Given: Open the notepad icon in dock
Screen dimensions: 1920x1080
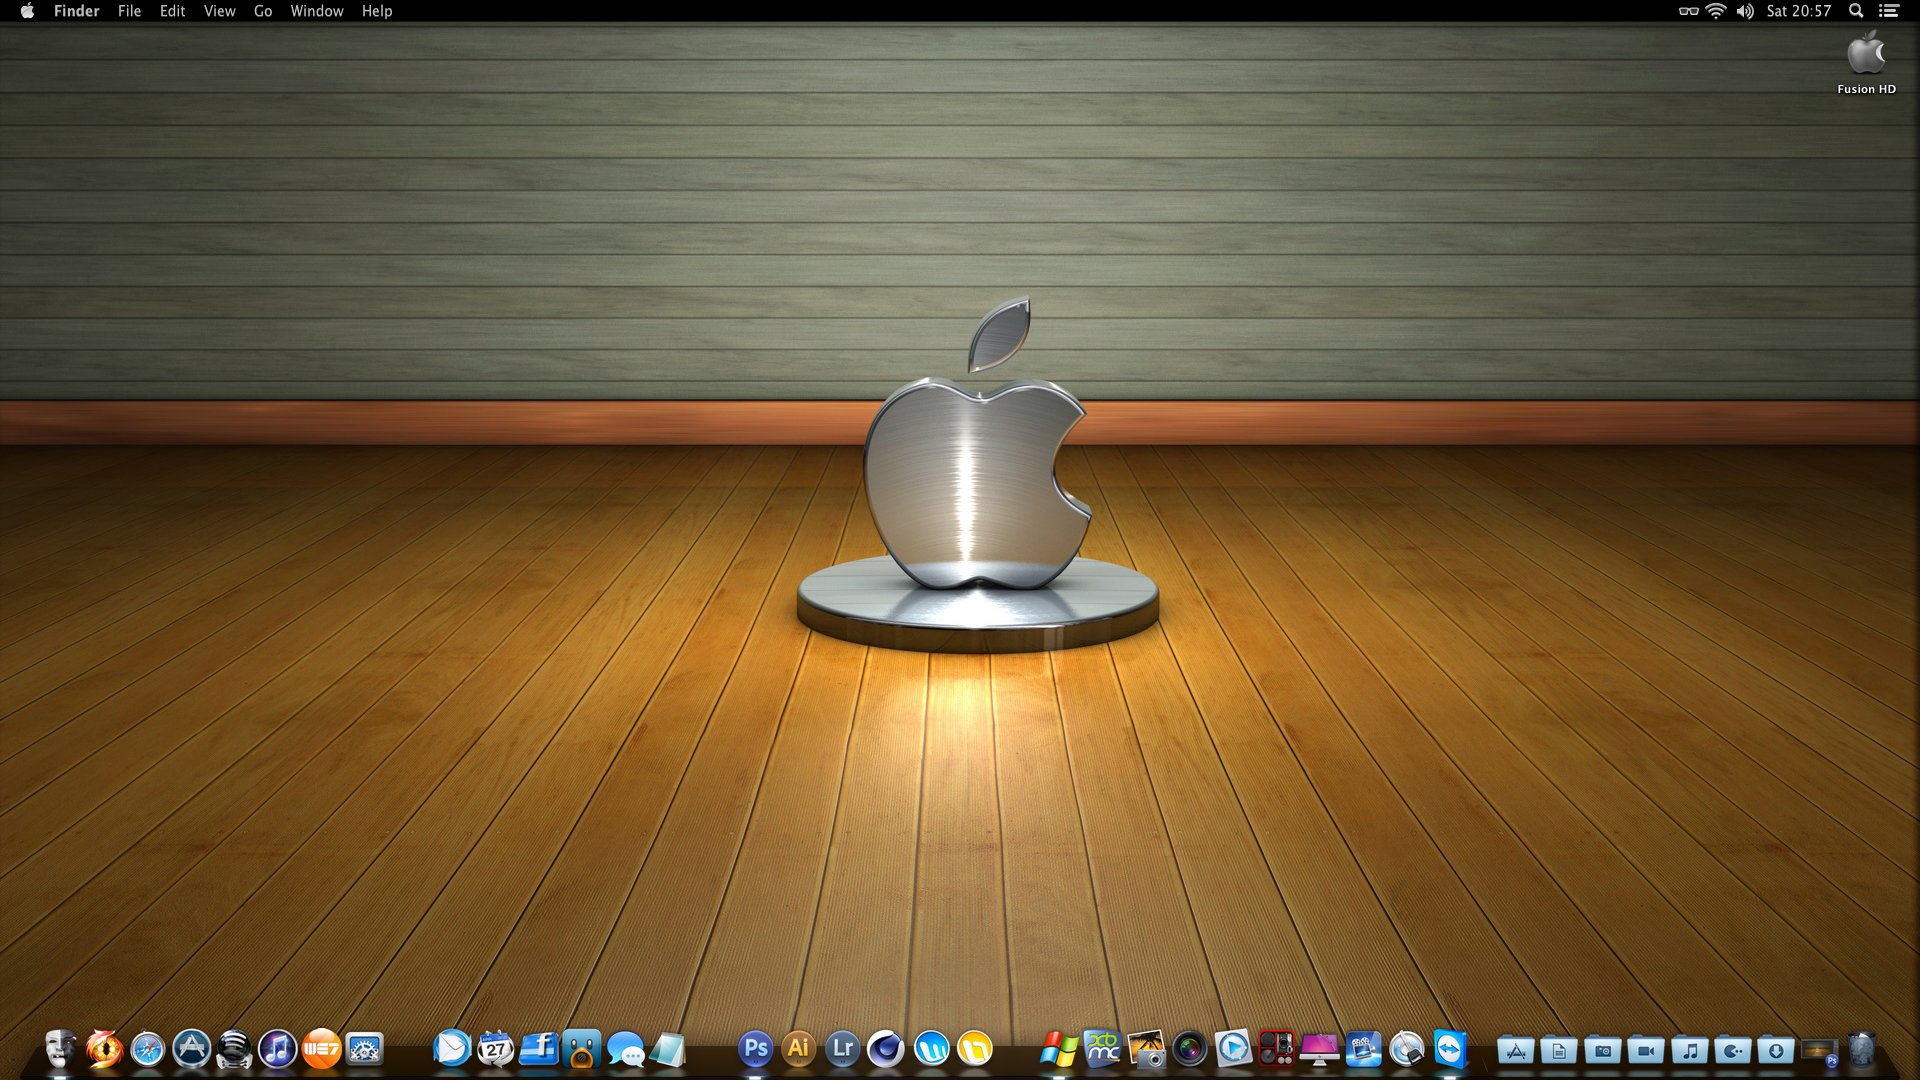Looking at the screenshot, I should [x=668, y=1049].
